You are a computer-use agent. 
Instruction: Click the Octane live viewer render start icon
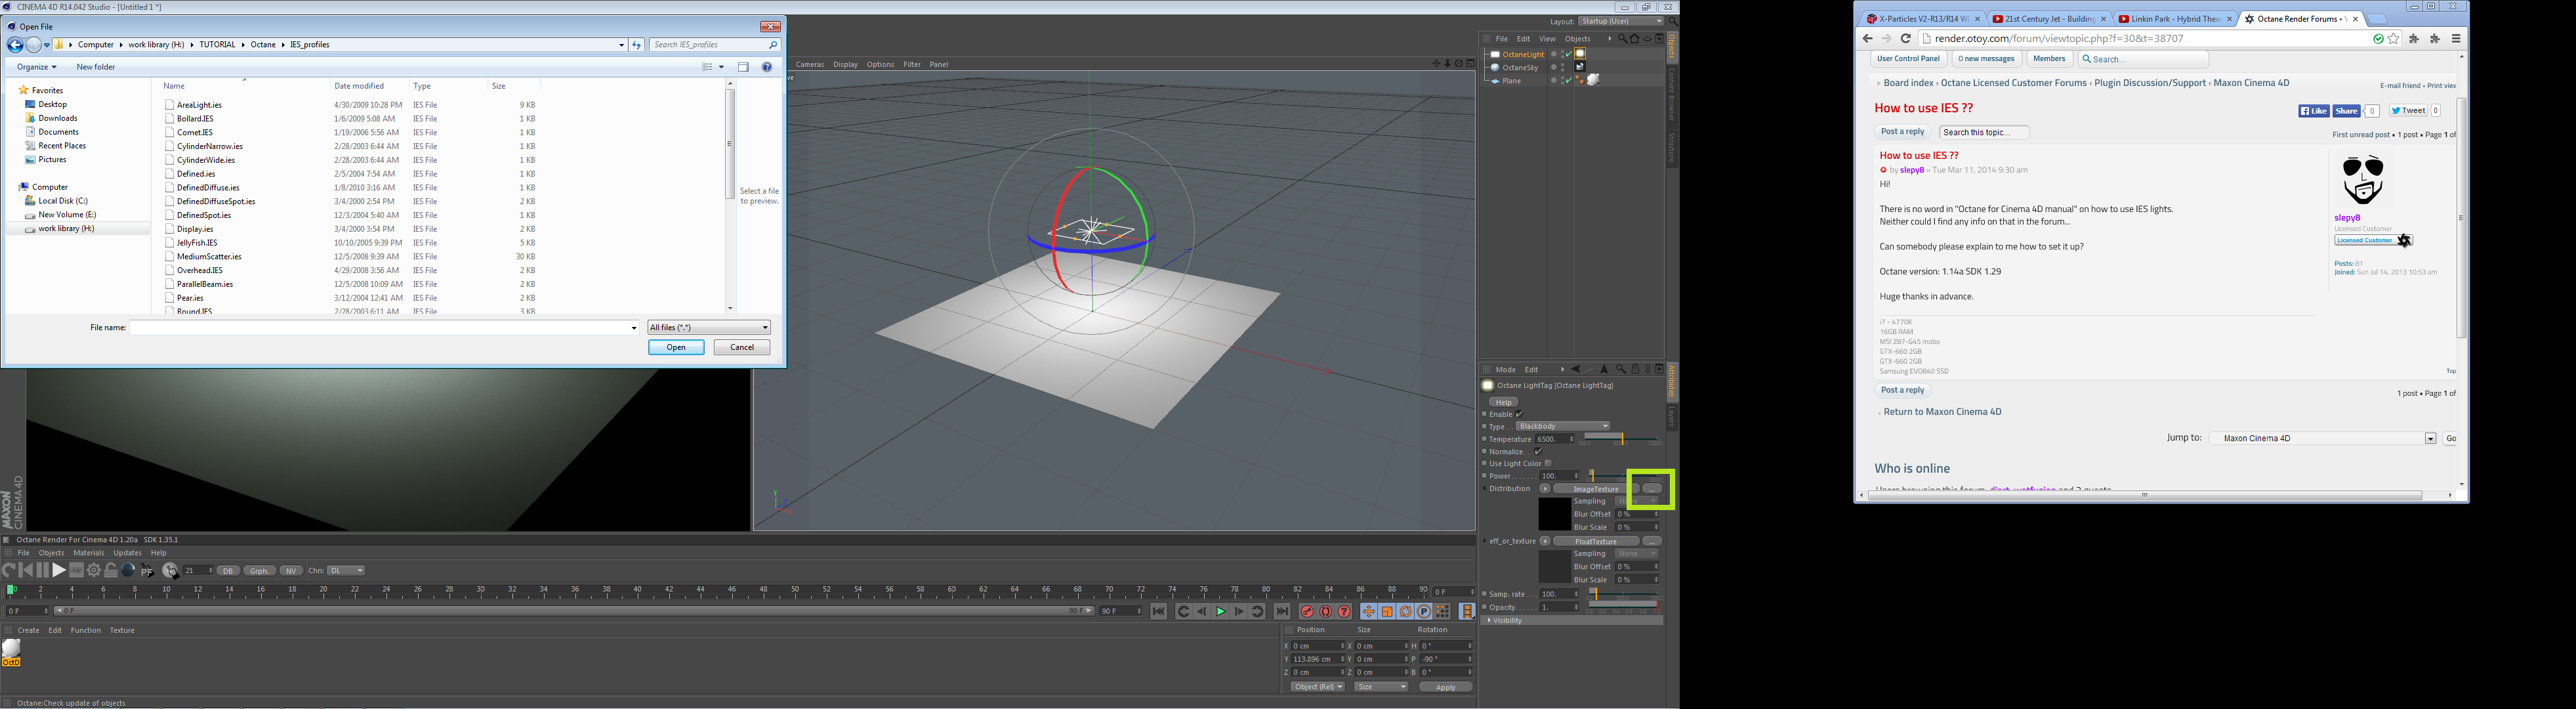tap(59, 570)
